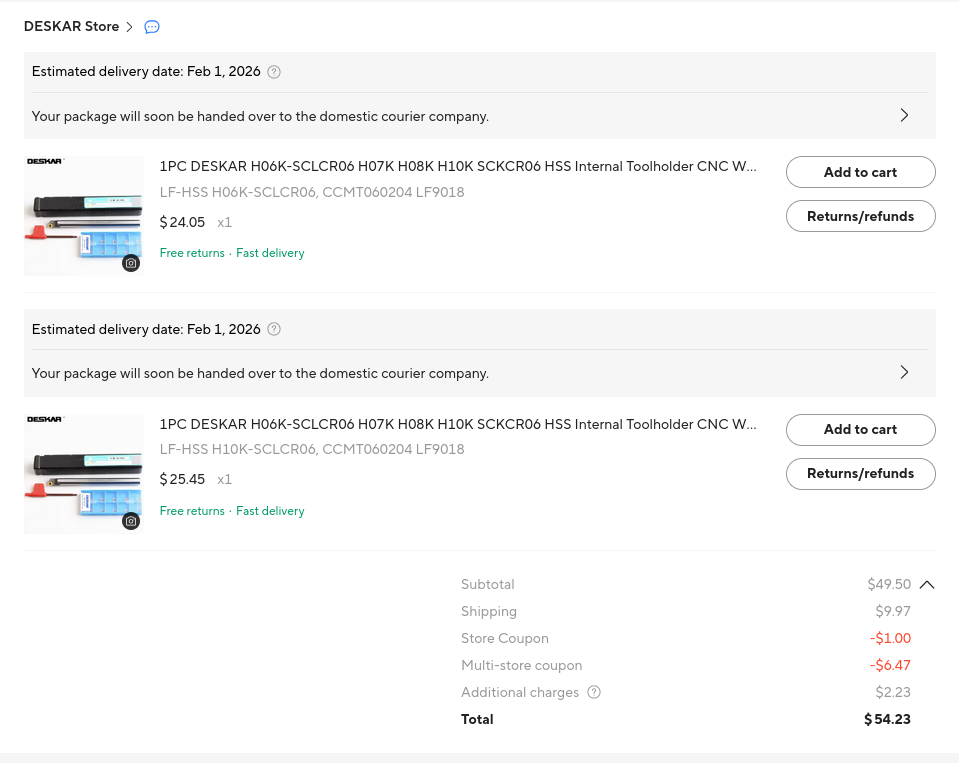Open H06K-SCLCR06 toolholder product thumbnail

pos(84,216)
